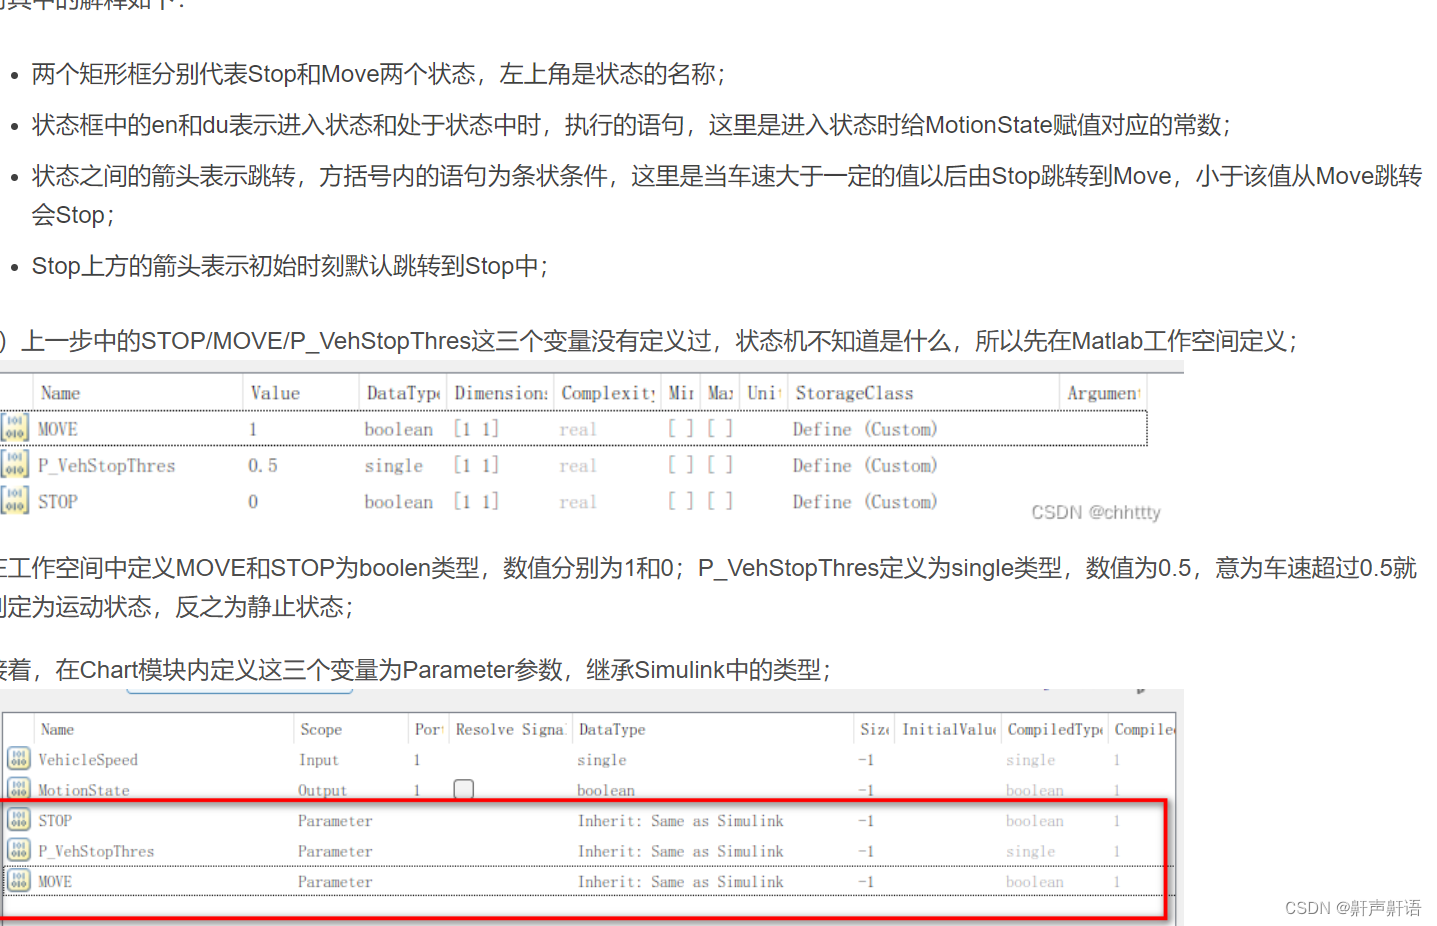Click the Dimensions column header
Image resolution: width=1437 pixels, height=926 pixels.
501,393
